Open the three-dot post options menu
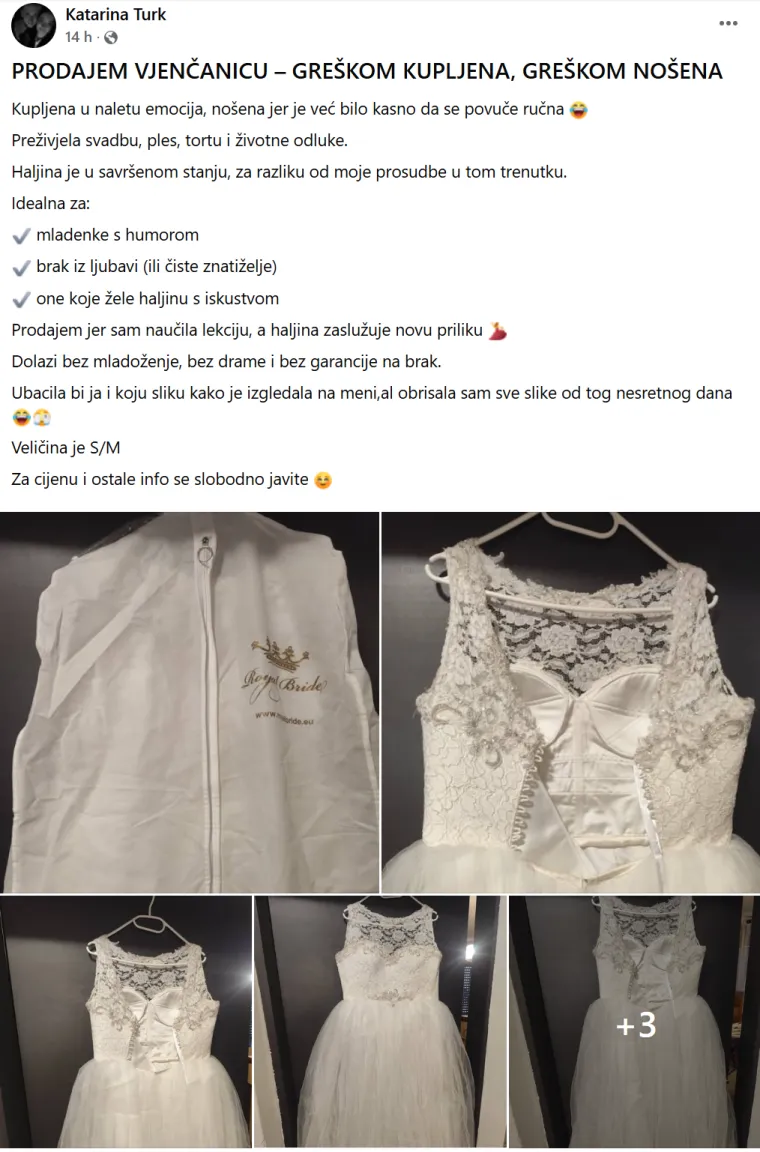 click(728, 24)
